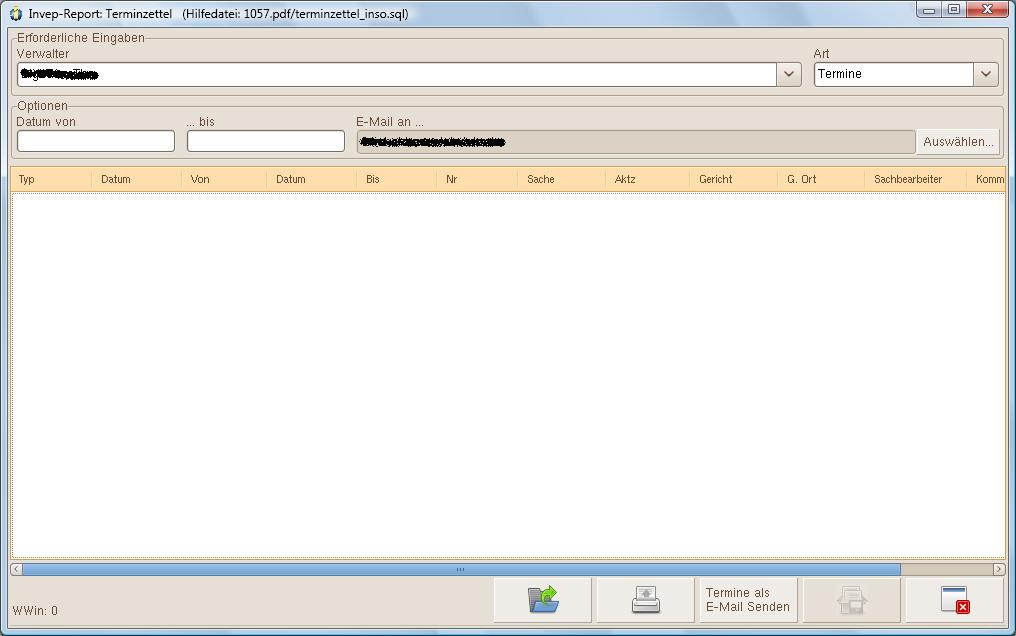Sort by the Typ column header
The width and height of the screenshot is (1016, 636).
click(51, 179)
